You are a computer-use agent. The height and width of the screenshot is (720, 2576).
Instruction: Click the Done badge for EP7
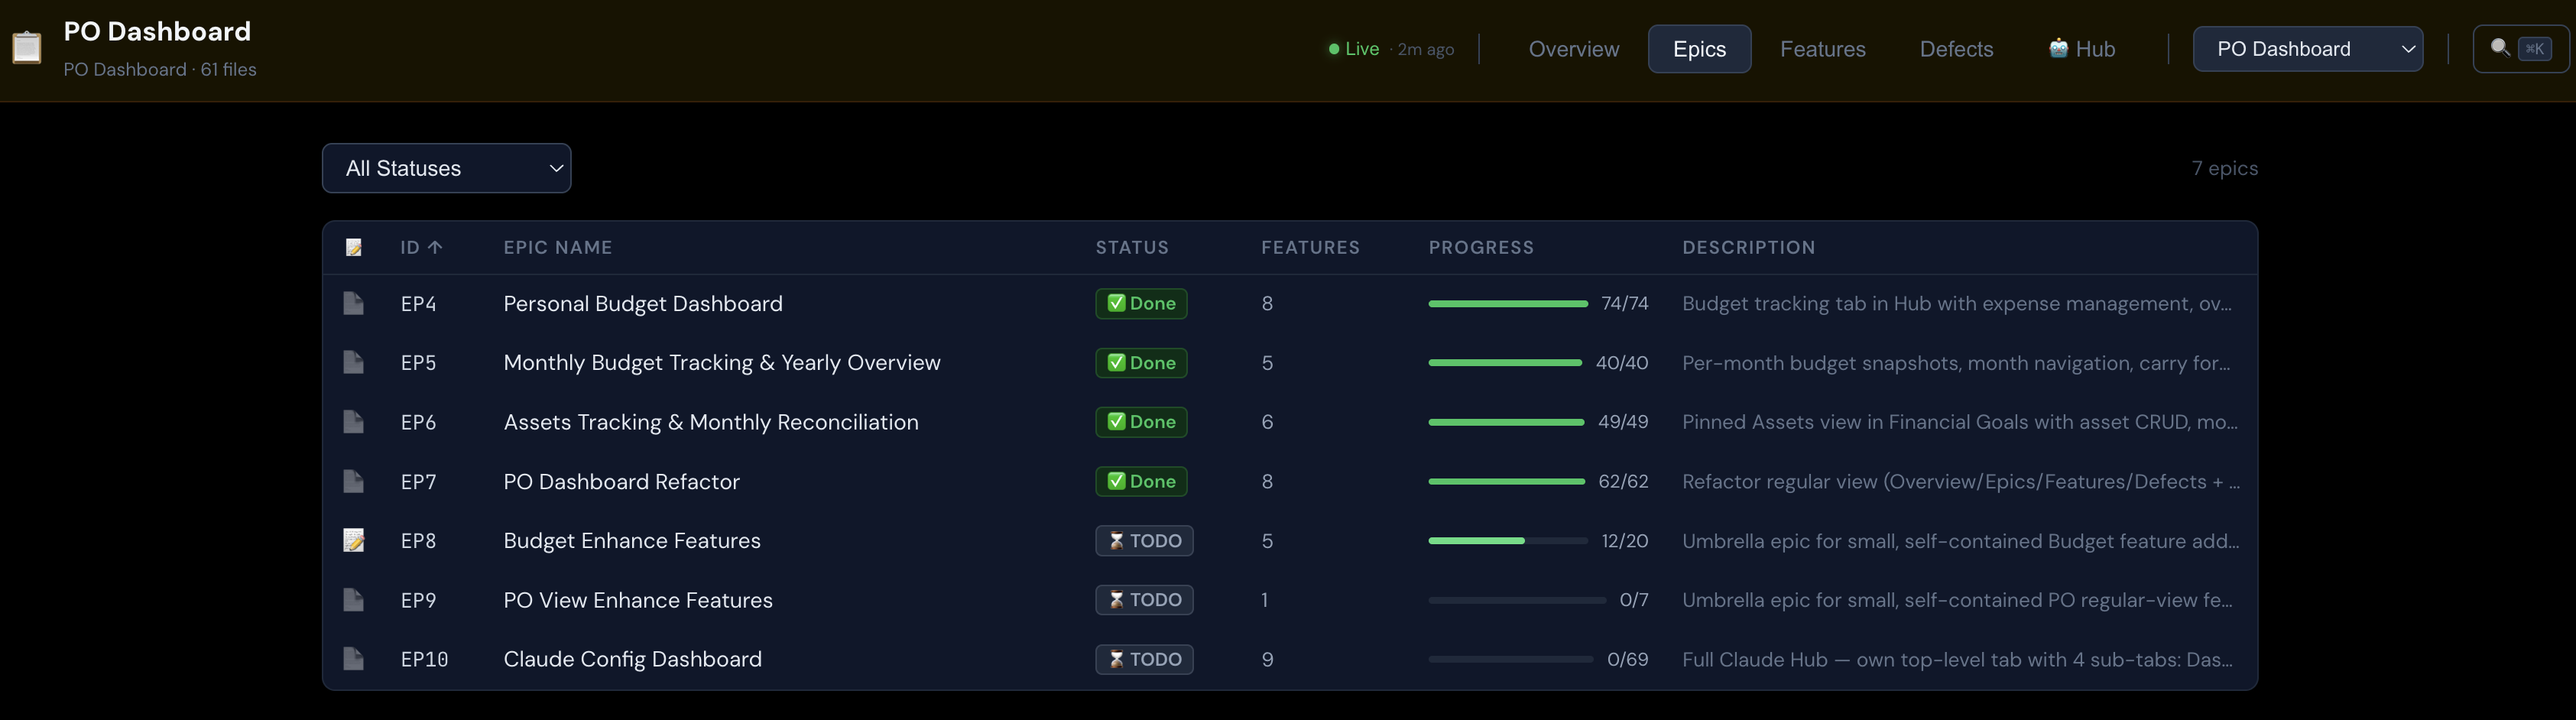point(1141,481)
